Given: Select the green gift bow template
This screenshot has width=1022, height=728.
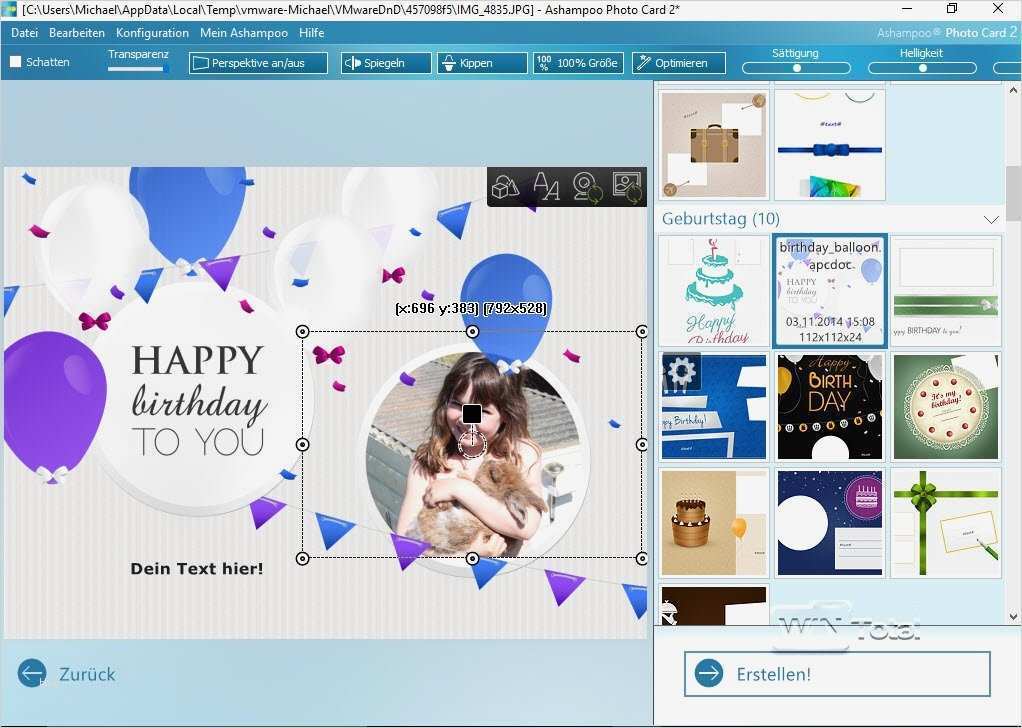Looking at the screenshot, I should coord(945,522).
